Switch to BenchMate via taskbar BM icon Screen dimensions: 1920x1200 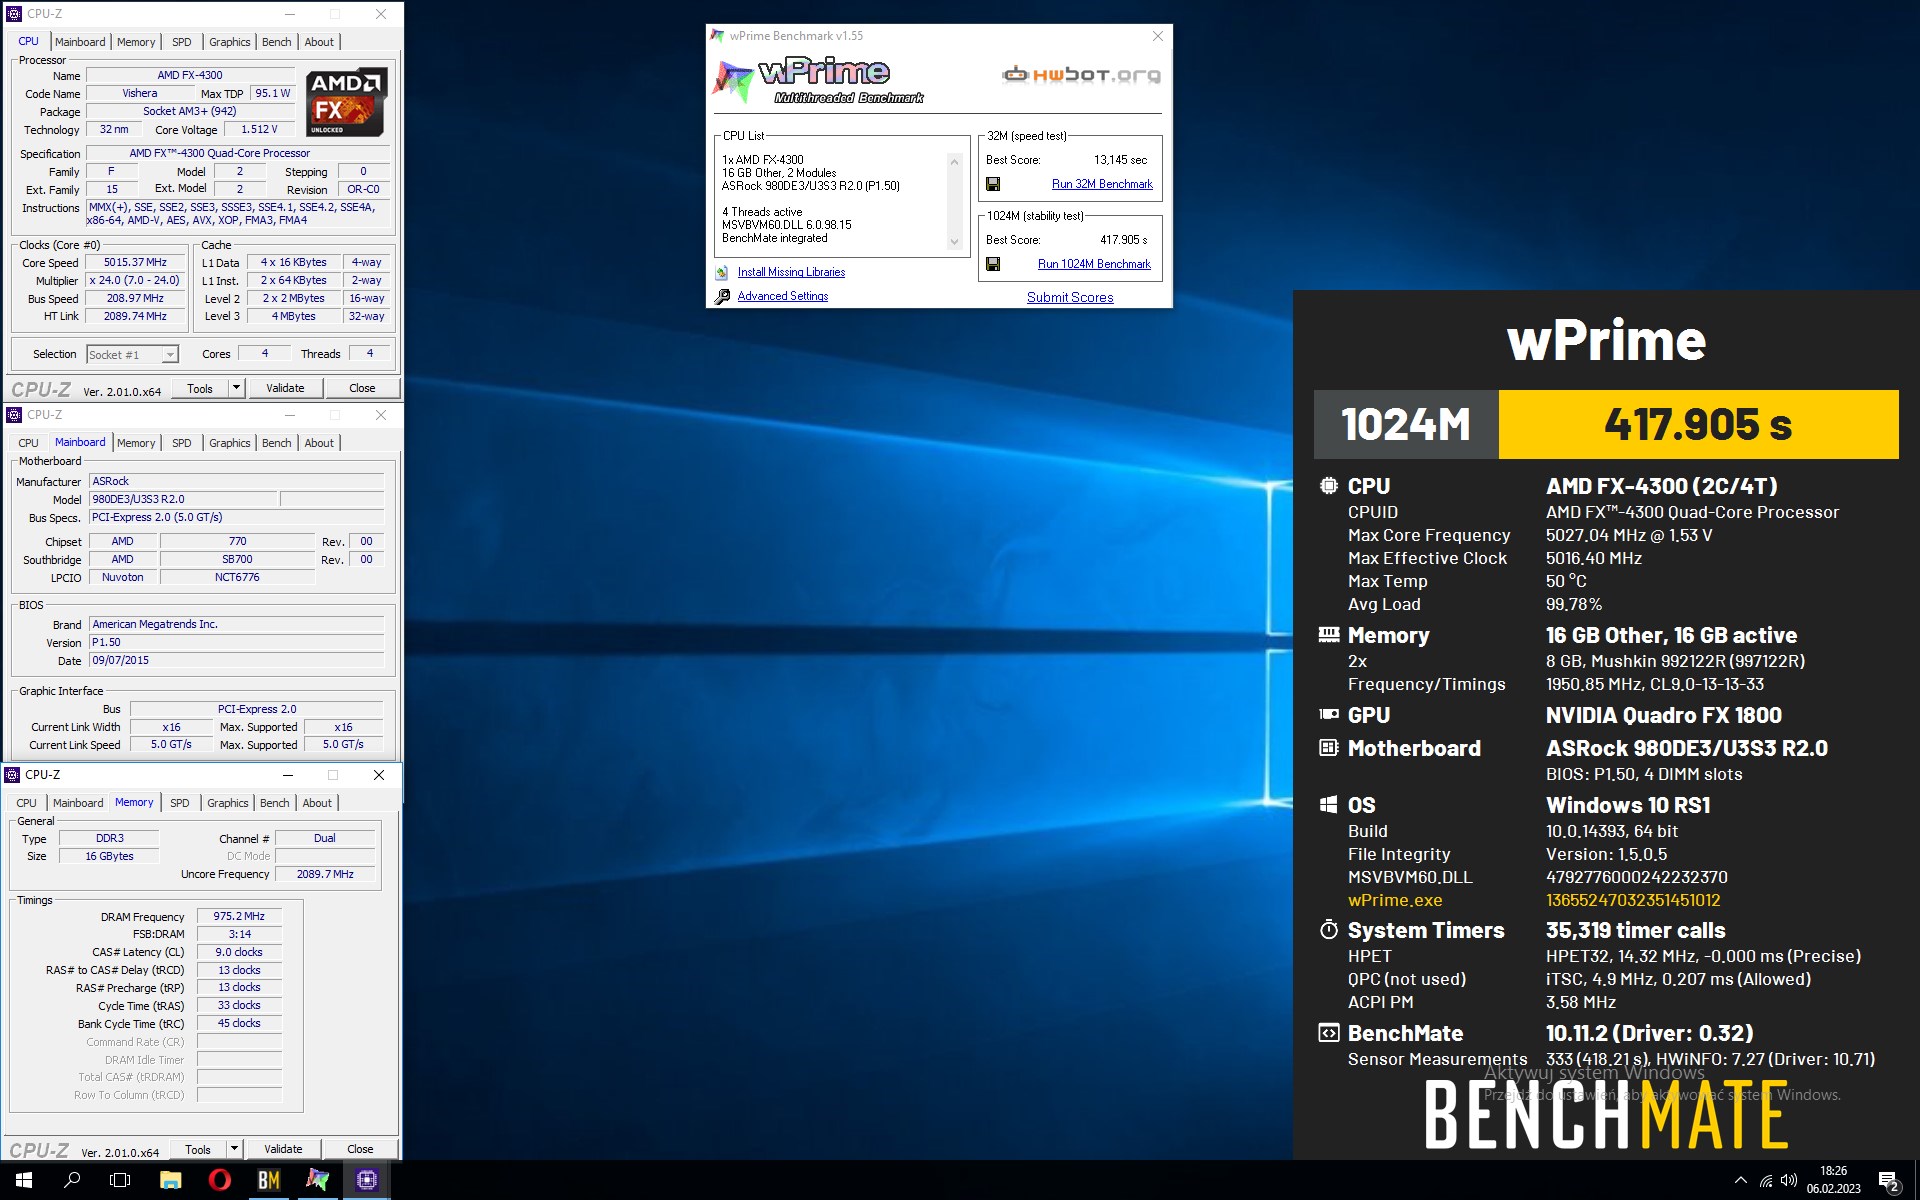click(x=269, y=1180)
